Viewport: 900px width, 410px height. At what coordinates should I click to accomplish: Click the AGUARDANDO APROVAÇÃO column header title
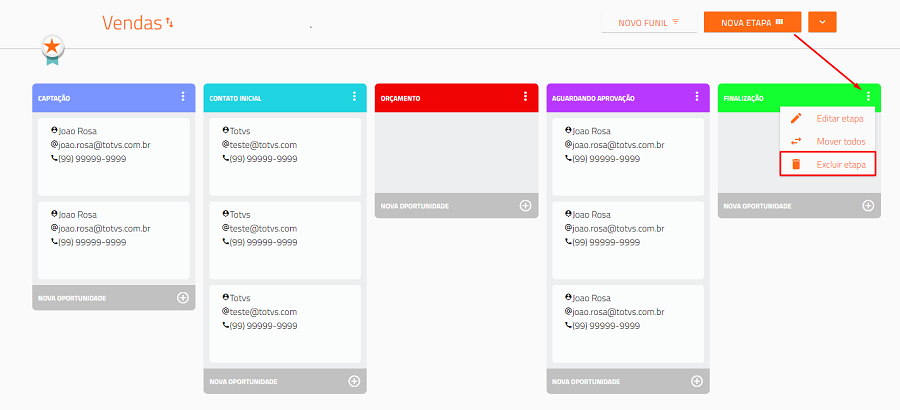pos(593,98)
